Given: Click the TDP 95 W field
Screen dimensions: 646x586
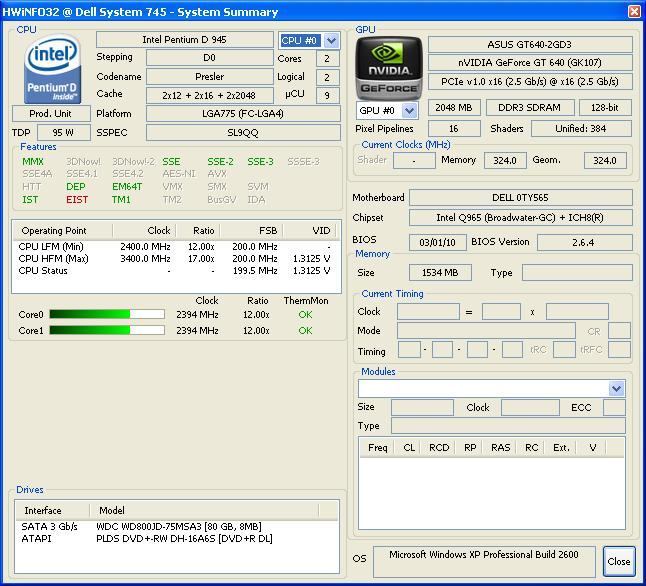Looking at the screenshot, I should 63,133.
